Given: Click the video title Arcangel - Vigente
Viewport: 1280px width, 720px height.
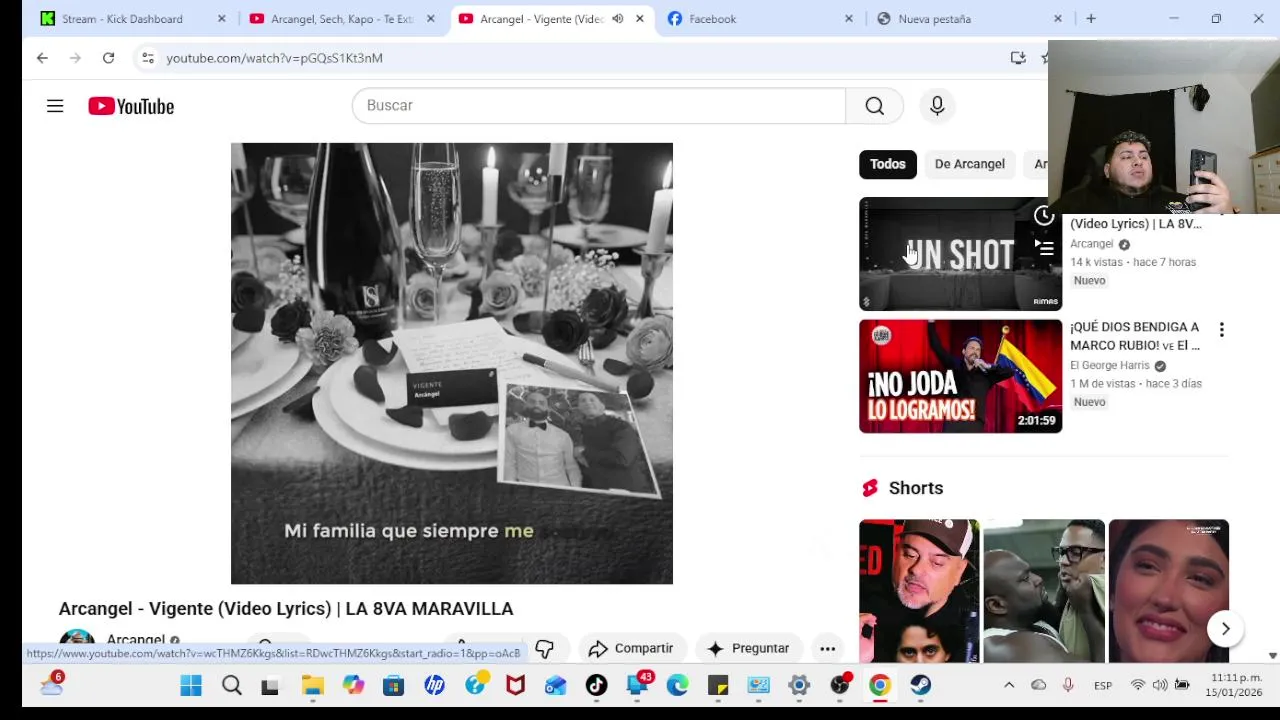Looking at the screenshot, I should tap(286, 608).
